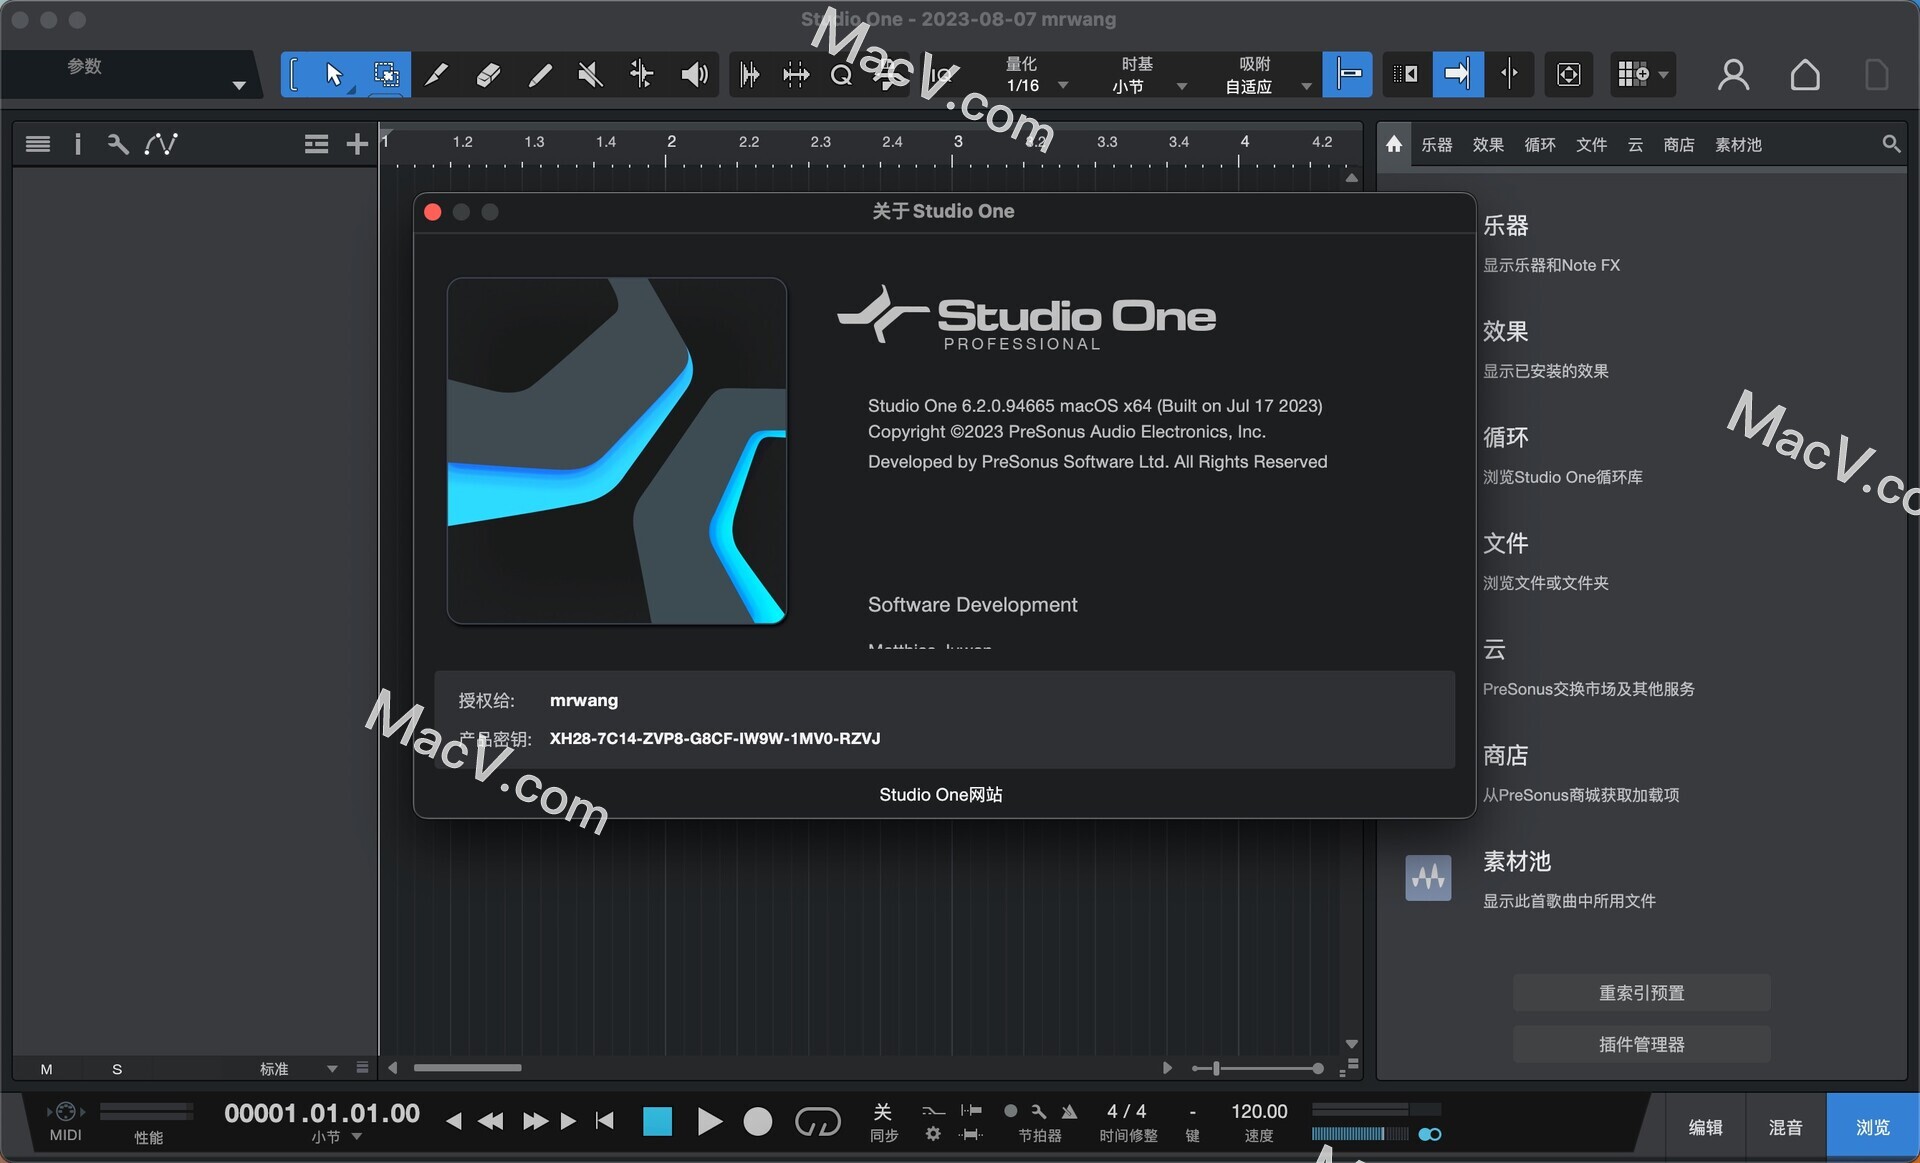This screenshot has width=1920, height=1163.
Task: Click the add track plus icon
Action: (357, 144)
